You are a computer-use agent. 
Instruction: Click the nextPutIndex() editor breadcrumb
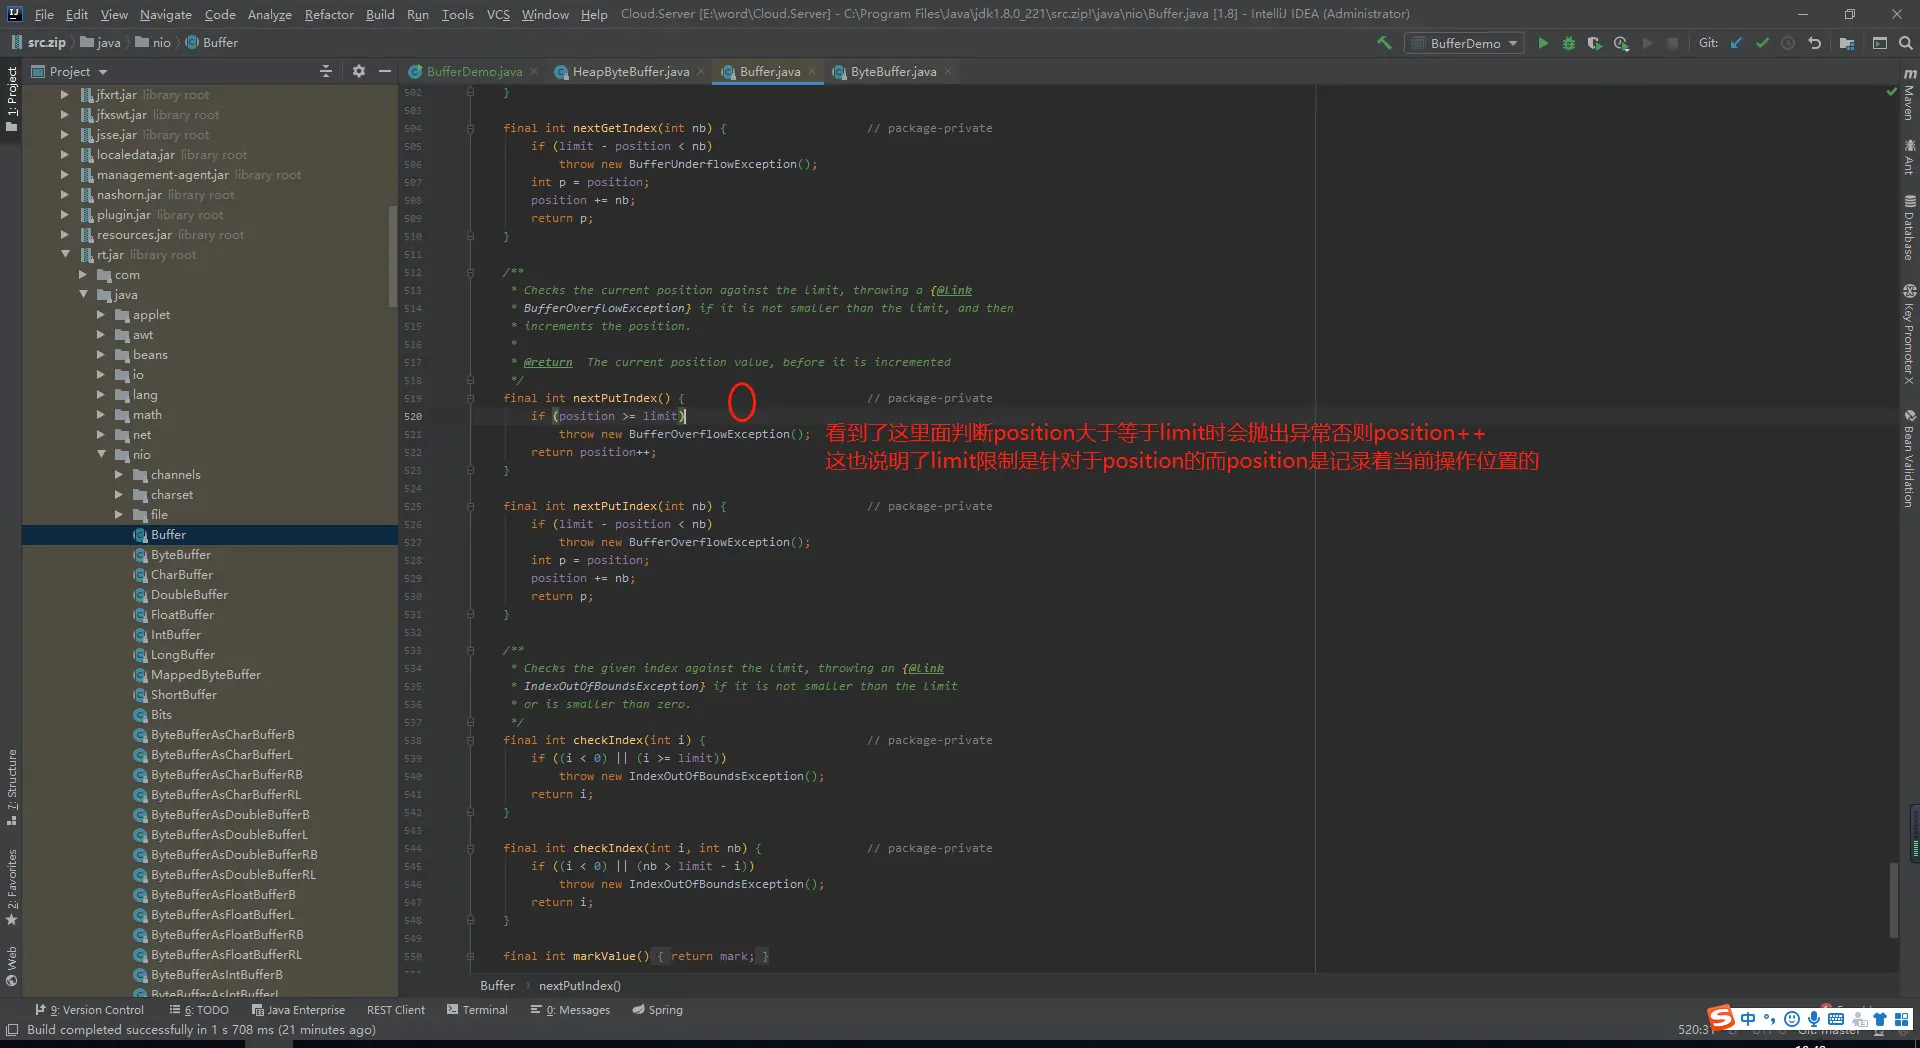tap(579, 986)
